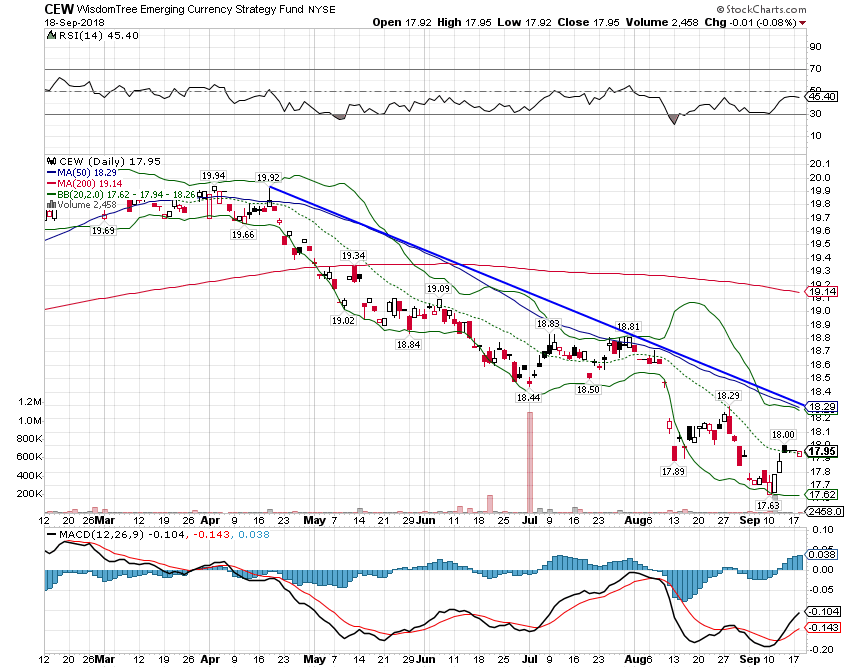The image size is (850, 668).
Task: Click the 18.50 price low callout
Action: coord(588,389)
